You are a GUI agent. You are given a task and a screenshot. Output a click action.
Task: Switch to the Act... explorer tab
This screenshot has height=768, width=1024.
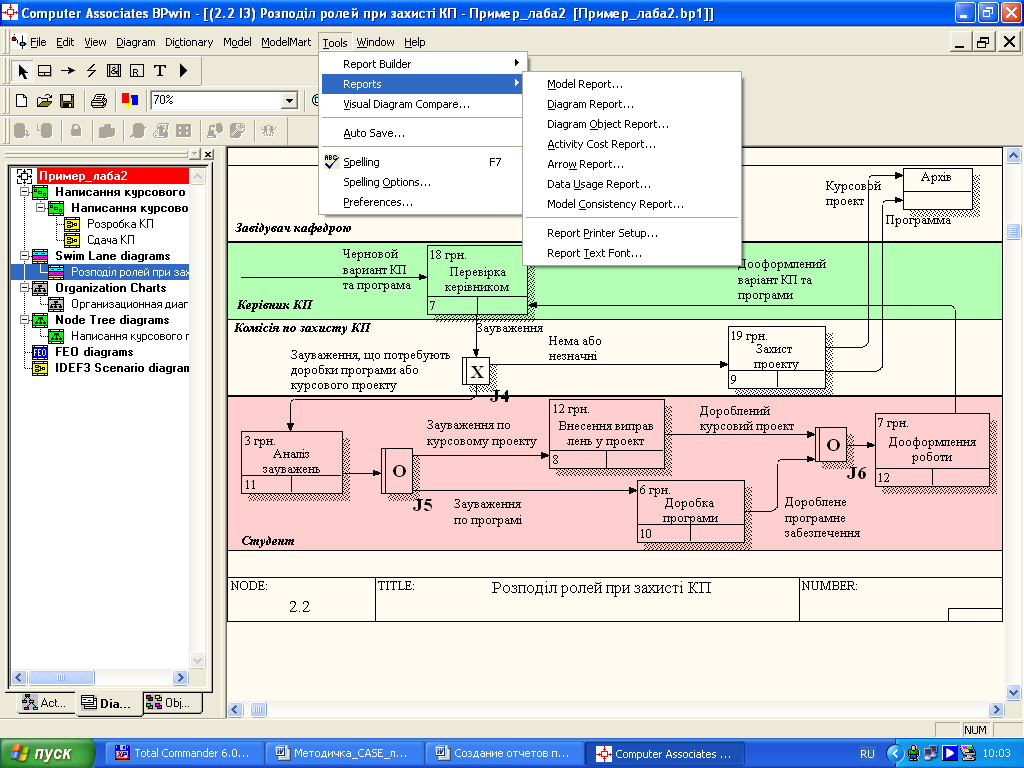tap(44, 703)
